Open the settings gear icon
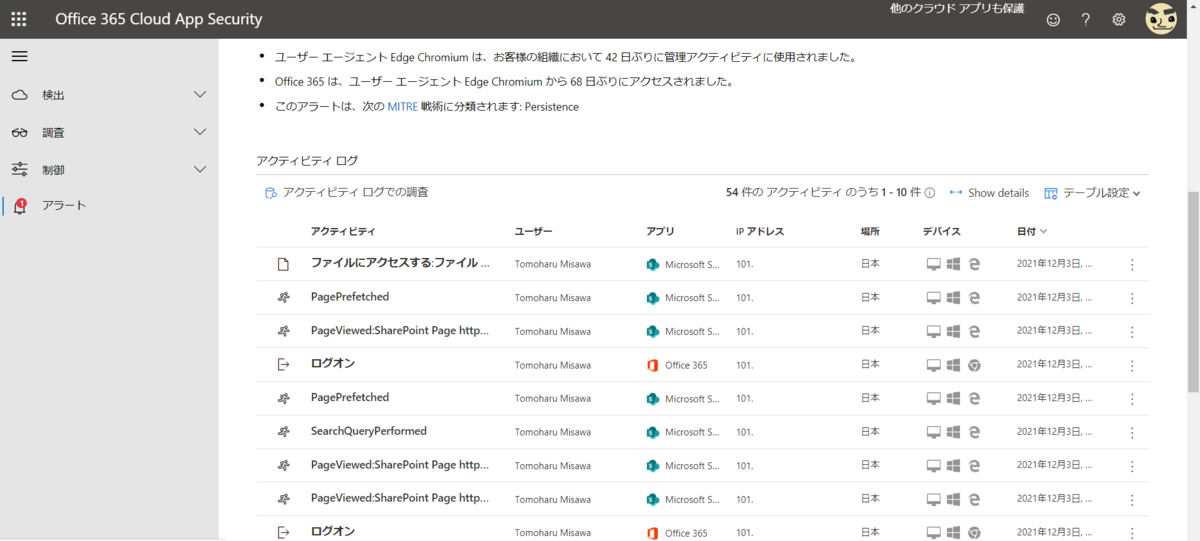 click(x=1119, y=19)
